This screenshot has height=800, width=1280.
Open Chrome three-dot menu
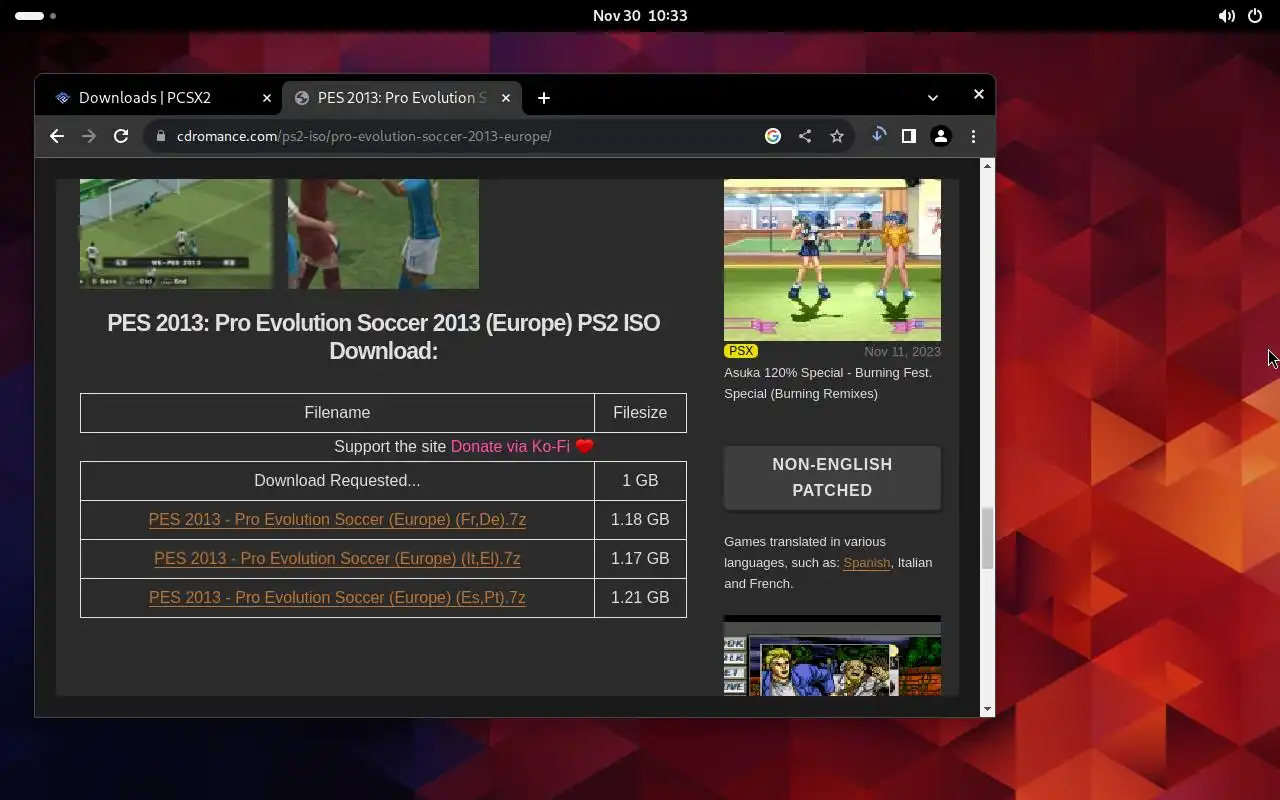(973, 136)
